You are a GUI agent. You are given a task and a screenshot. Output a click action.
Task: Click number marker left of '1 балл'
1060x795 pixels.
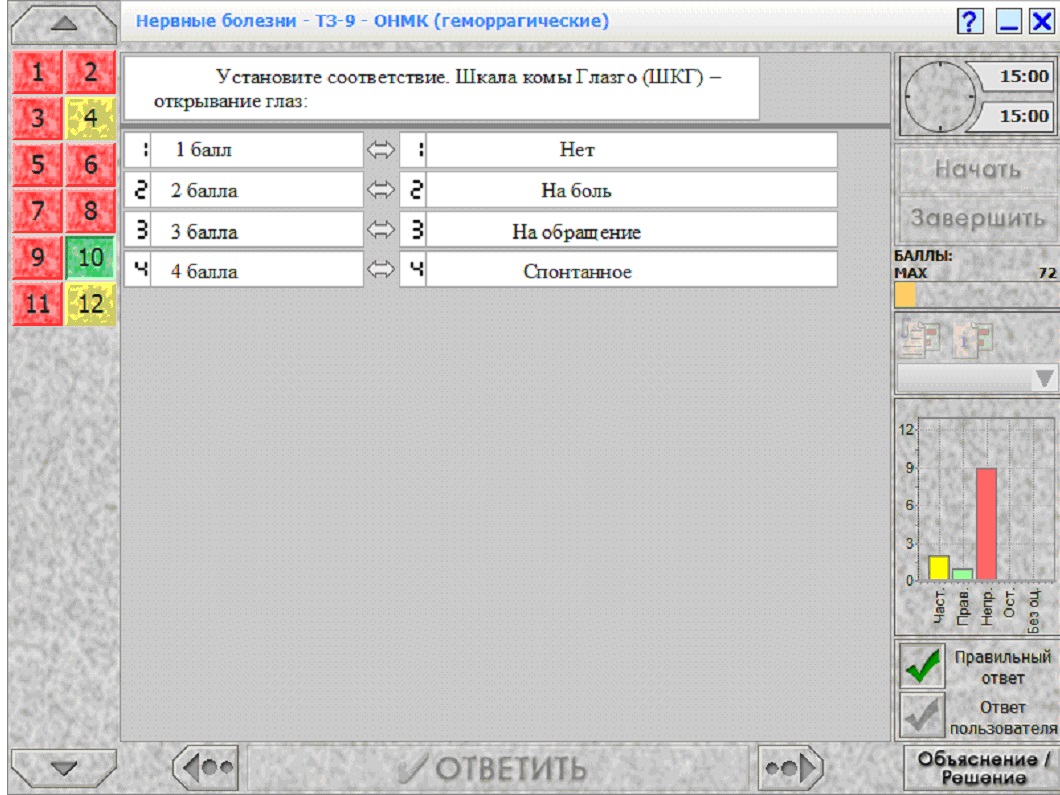tap(138, 149)
